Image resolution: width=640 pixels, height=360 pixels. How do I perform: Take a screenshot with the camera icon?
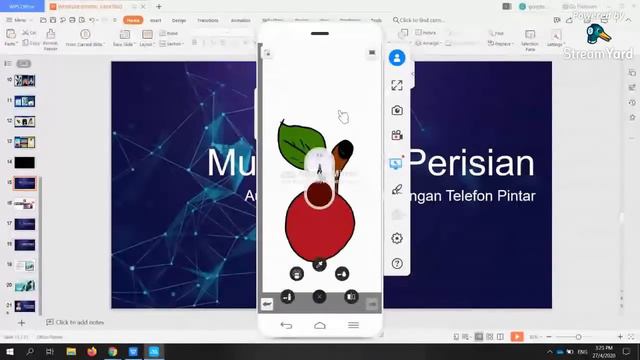click(397, 110)
